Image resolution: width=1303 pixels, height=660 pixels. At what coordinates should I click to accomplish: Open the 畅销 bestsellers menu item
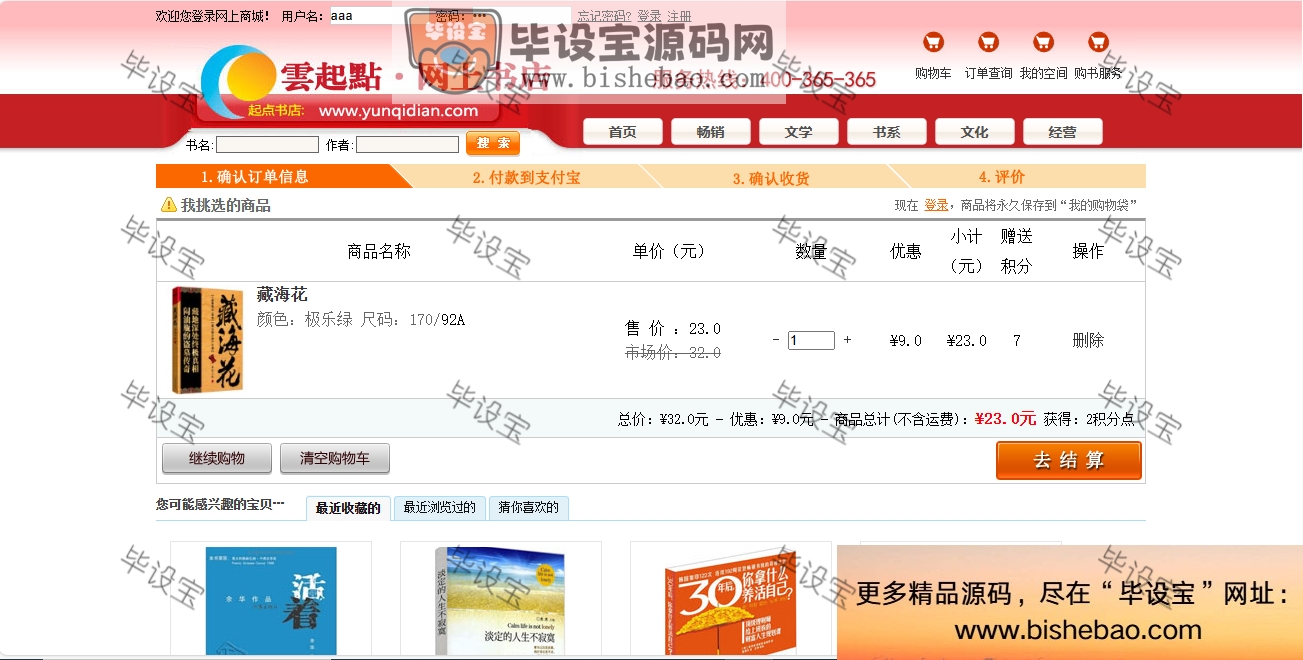711,132
